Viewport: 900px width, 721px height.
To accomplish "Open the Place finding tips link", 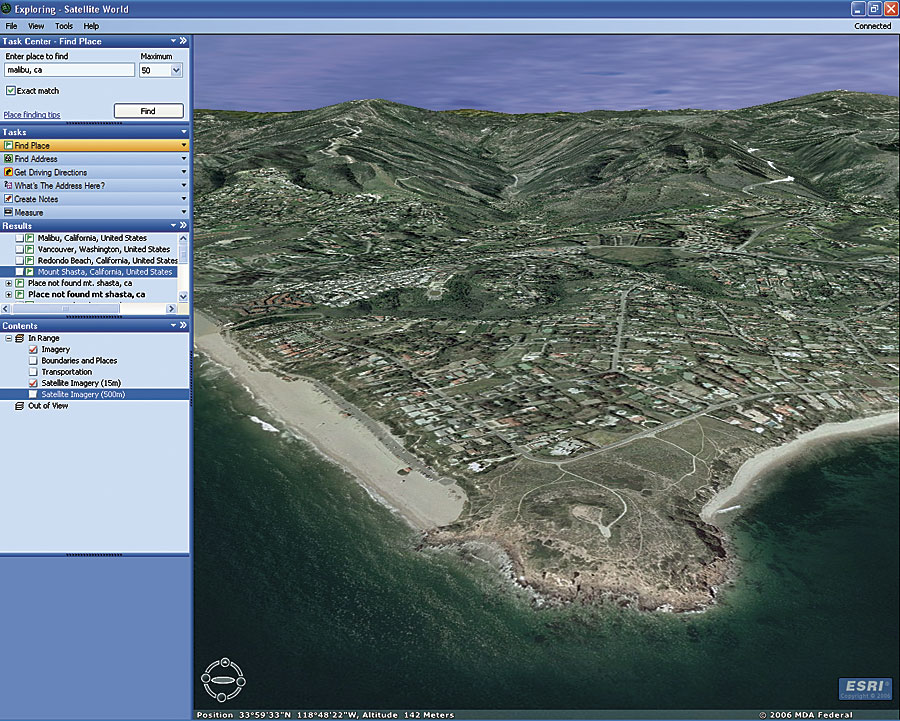I will [x=32, y=115].
